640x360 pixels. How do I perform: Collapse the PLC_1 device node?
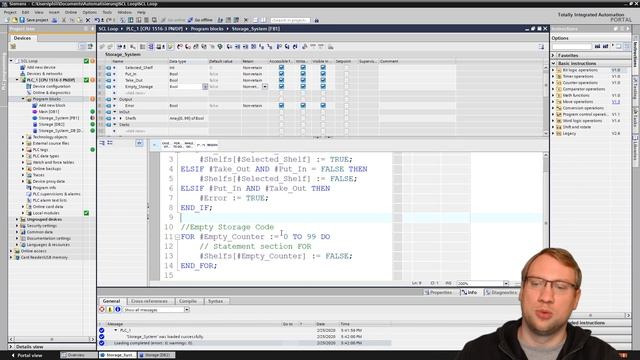[x=17, y=80]
